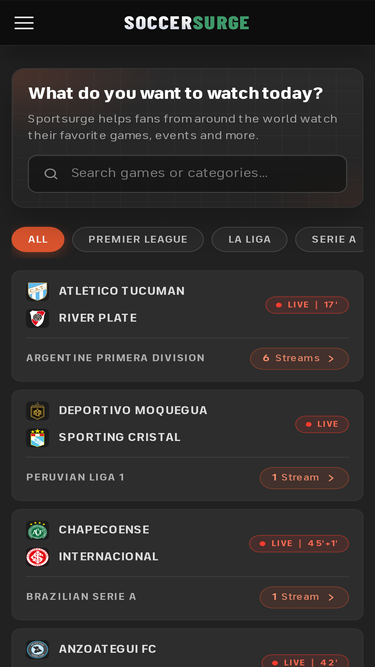
Task: Click the Anzoategui FC team crest
Action: pos(37,650)
